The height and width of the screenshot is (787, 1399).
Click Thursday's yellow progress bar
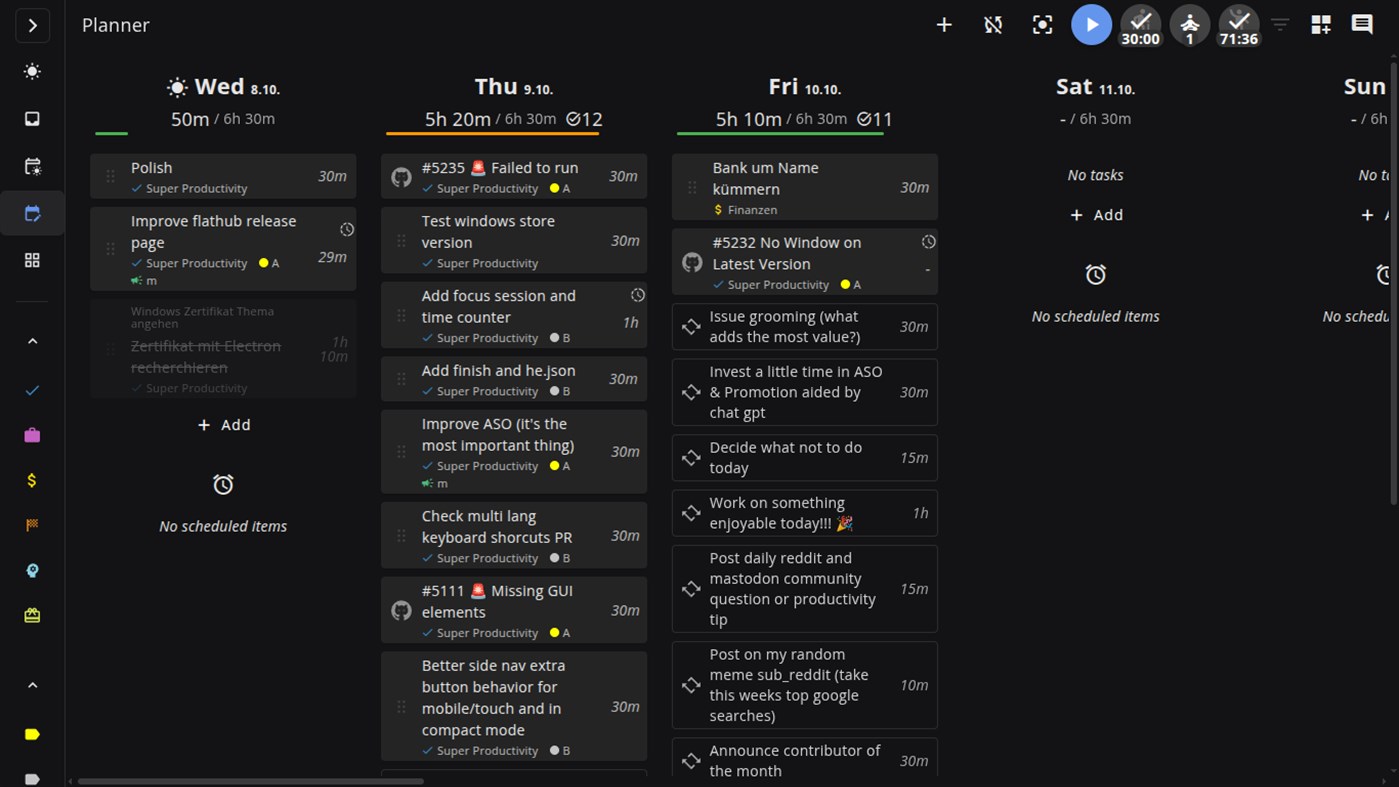pyautogui.click(x=495, y=133)
